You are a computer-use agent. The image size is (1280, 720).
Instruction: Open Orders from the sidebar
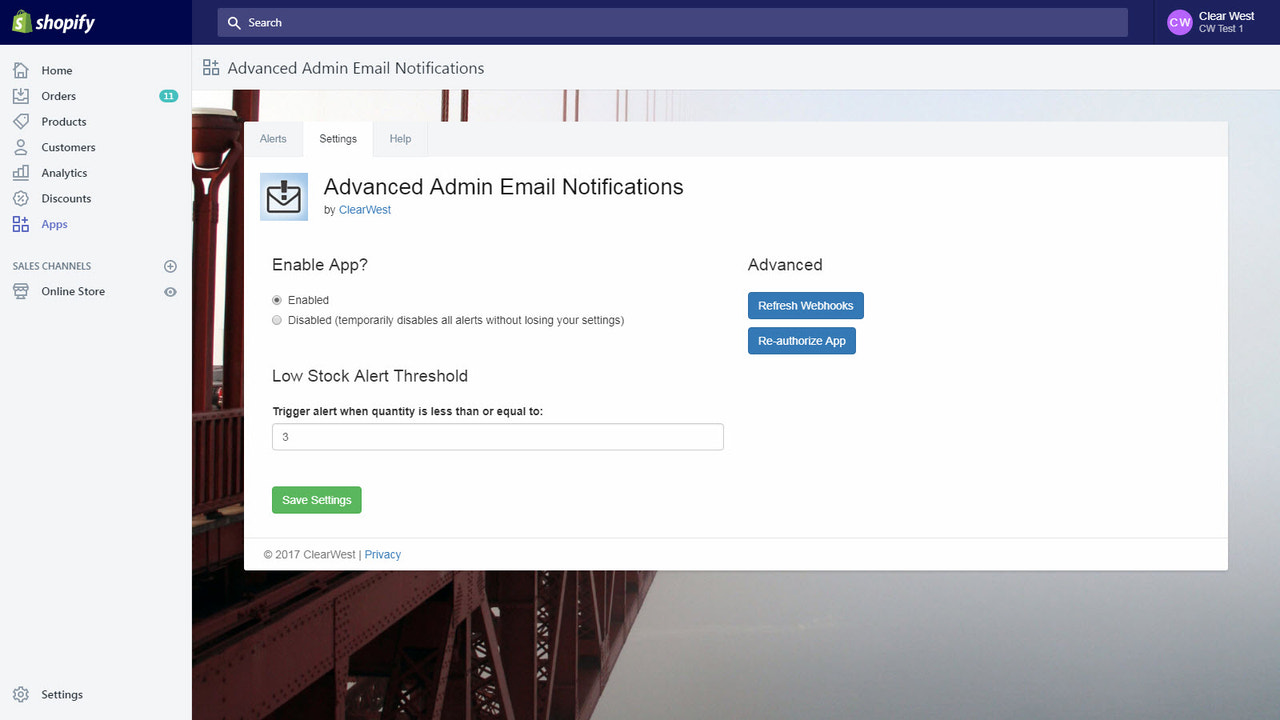60,96
